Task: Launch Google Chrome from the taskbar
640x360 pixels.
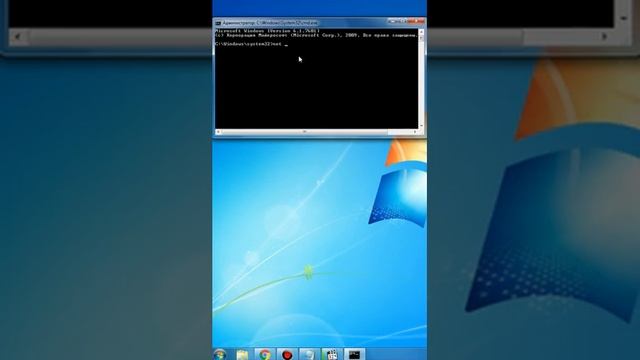Action: pyautogui.click(x=265, y=355)
